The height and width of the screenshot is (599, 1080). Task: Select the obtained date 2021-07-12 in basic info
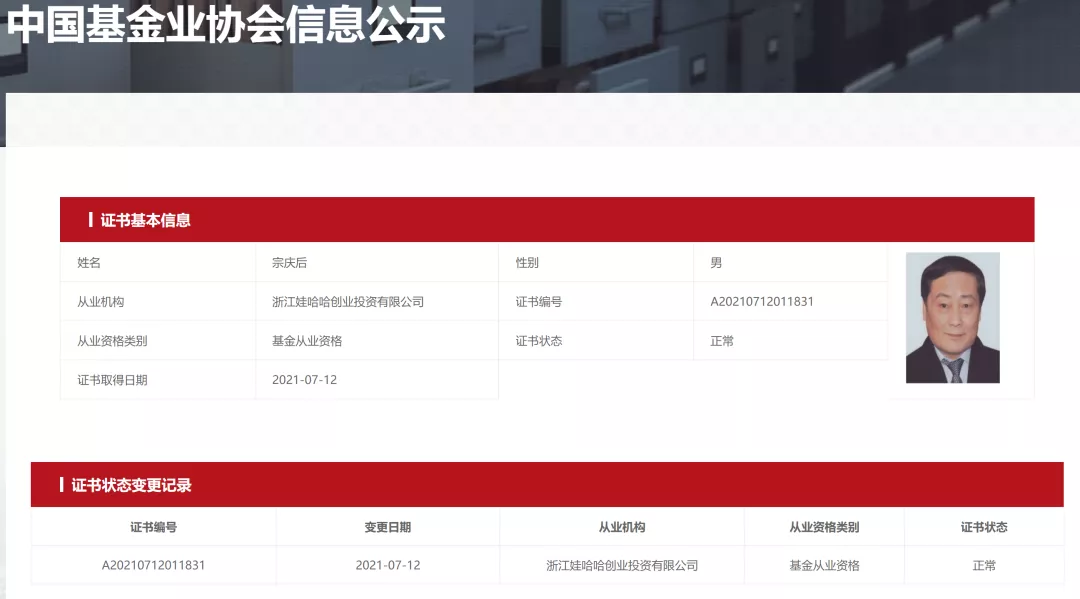(x=304, y=380)
